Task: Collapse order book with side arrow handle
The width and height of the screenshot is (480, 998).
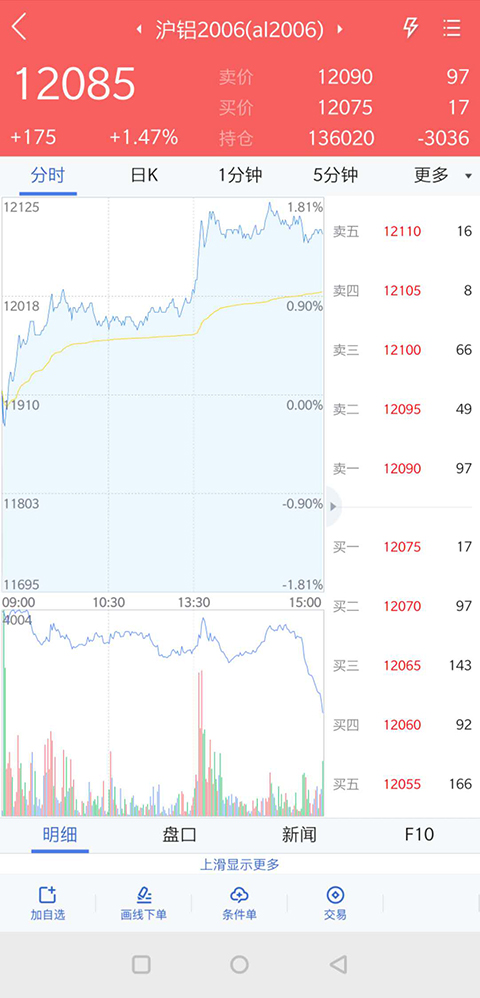Action: click(x=334, y=507)
